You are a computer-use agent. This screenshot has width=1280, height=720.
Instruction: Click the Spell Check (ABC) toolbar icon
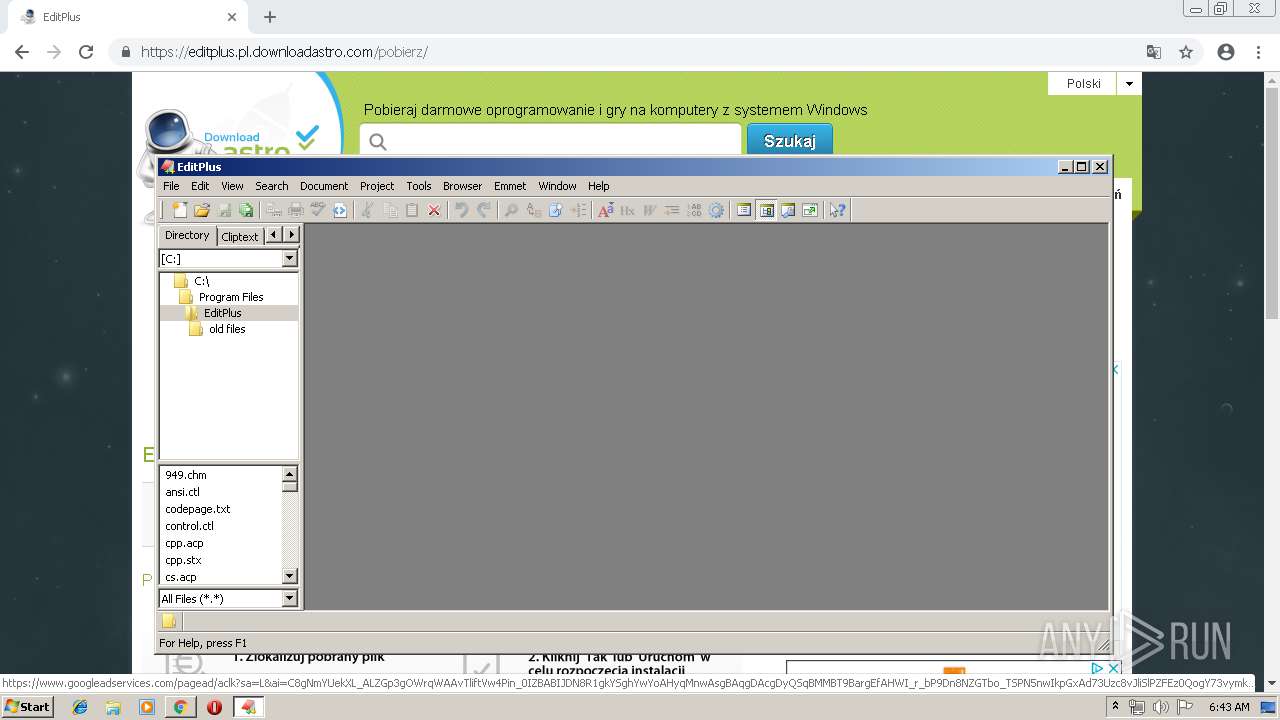coord(318,210)
